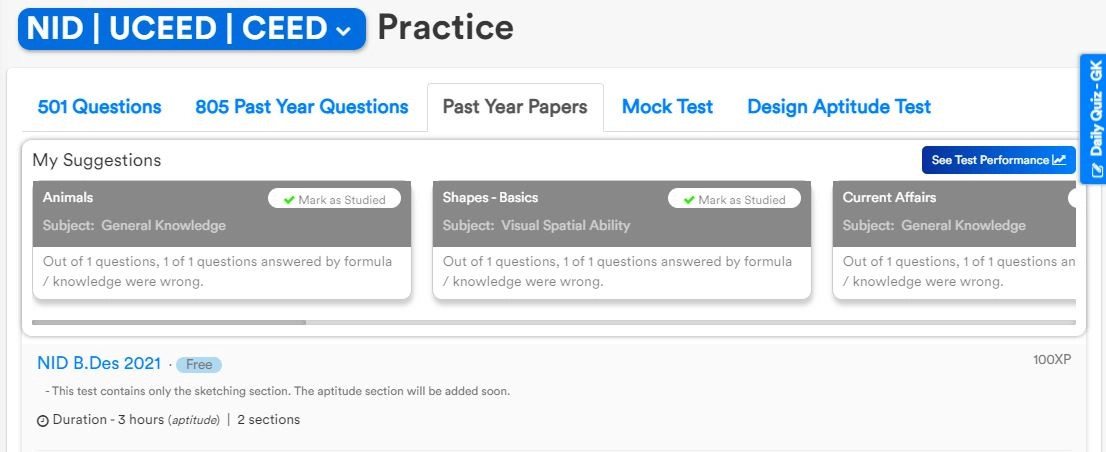Go to the Mock Test tab
Image resolution: width=1106 pixels, height=452 pixels.
point(667,107)
